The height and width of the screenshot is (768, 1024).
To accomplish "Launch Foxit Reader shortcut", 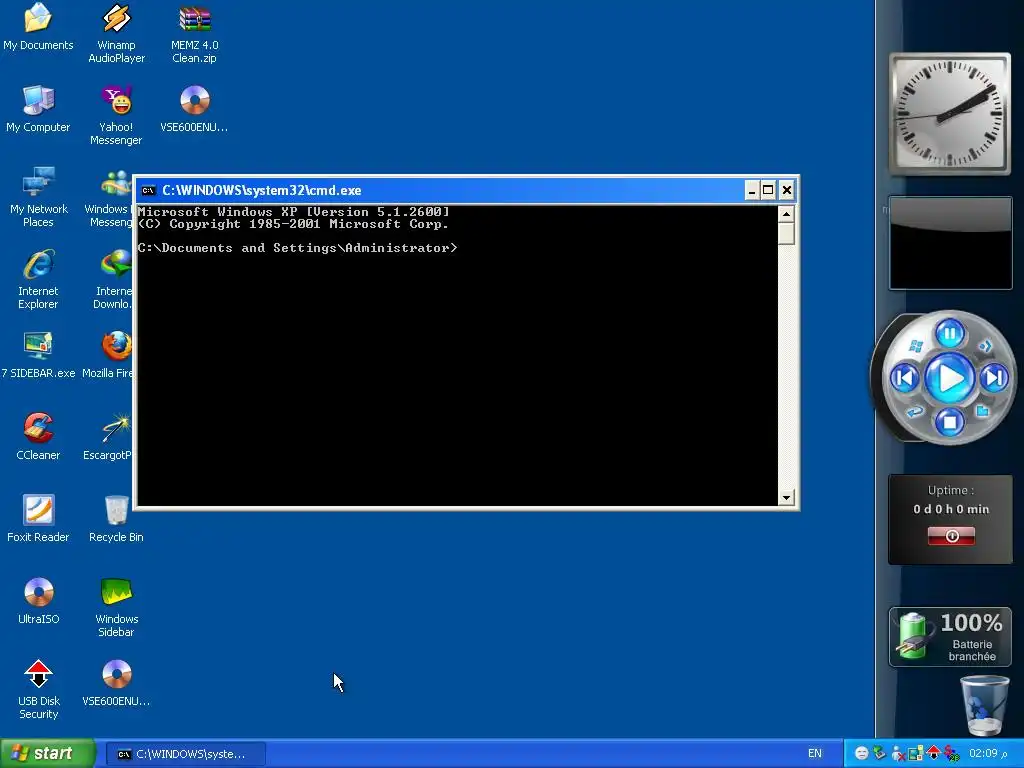I will (x=38, y=519).
